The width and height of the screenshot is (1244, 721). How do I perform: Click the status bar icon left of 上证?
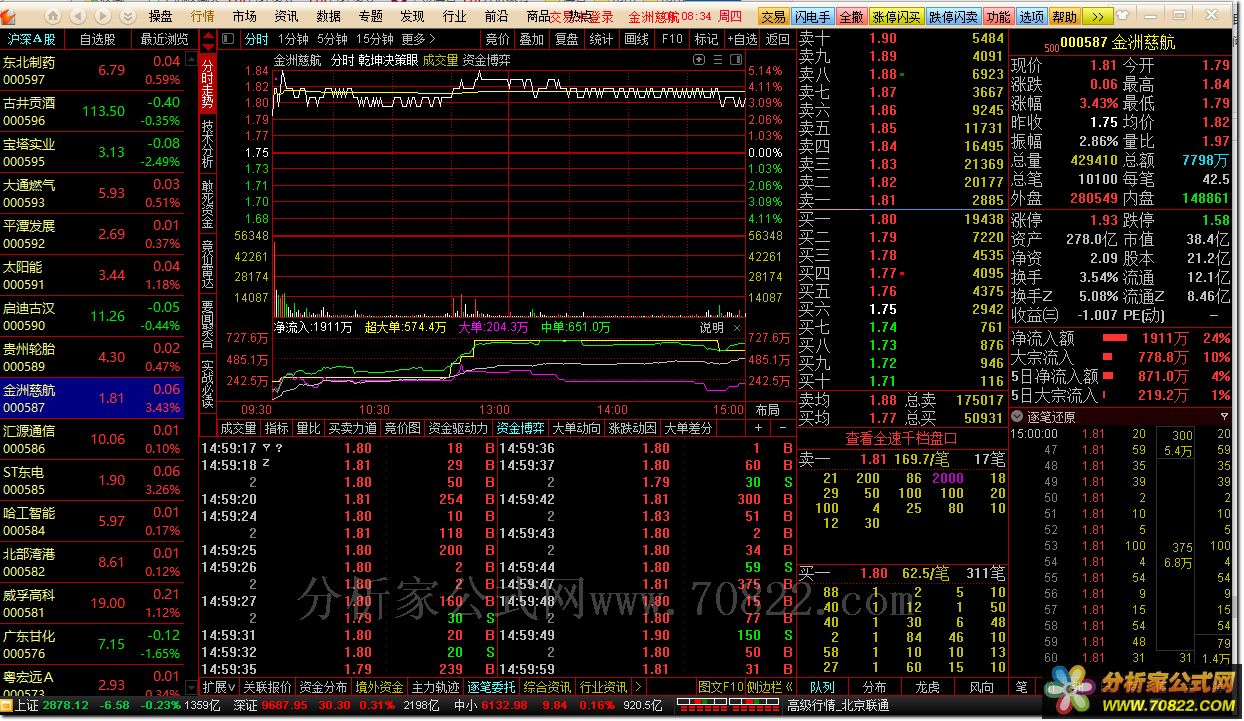pos(7,705)
